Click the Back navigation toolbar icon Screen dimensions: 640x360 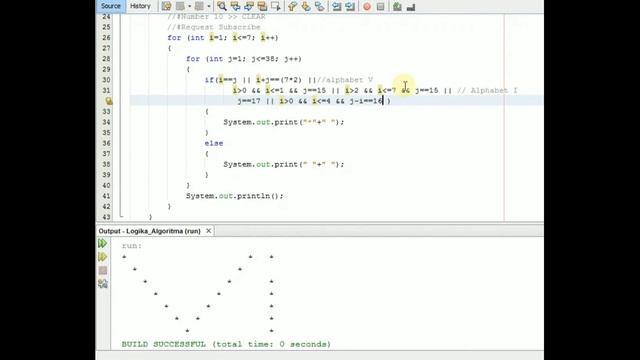point(180,6)
